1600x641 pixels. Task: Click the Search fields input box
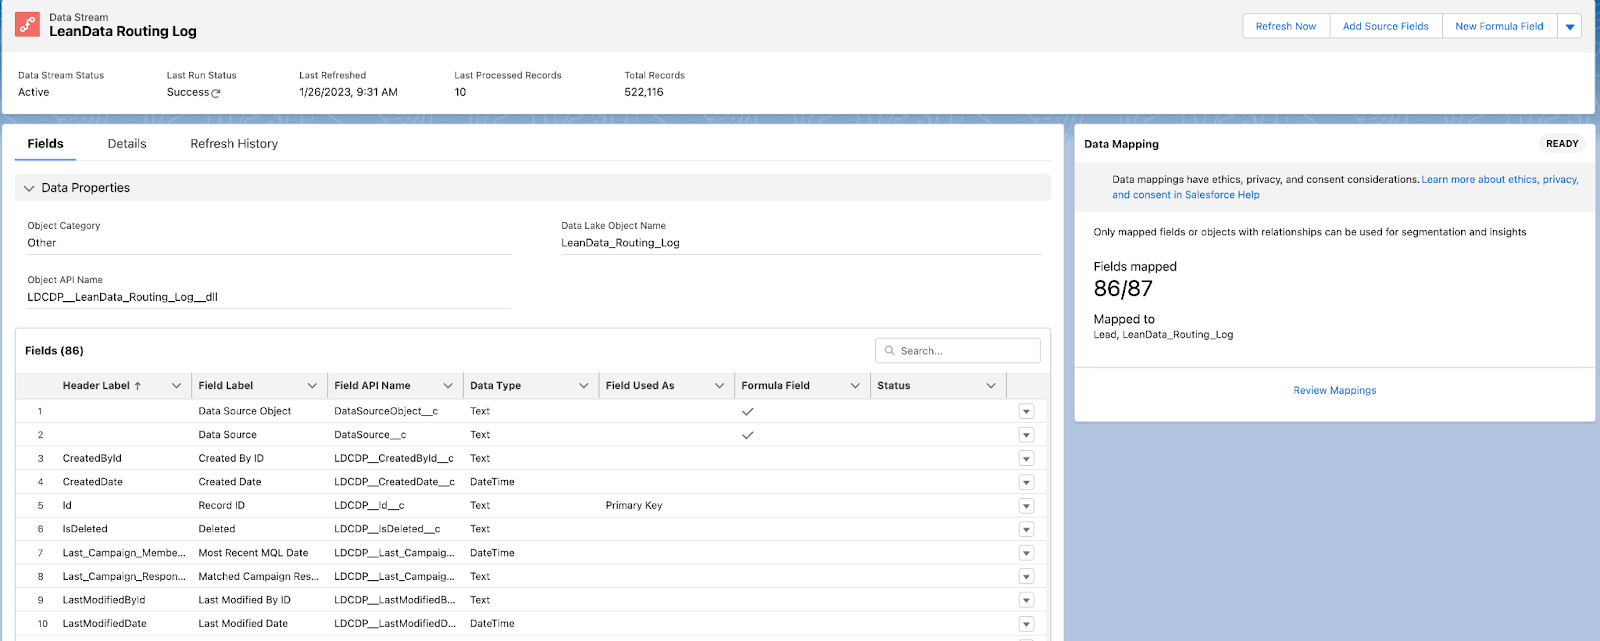pyautogui.click(x=958, y=351)
